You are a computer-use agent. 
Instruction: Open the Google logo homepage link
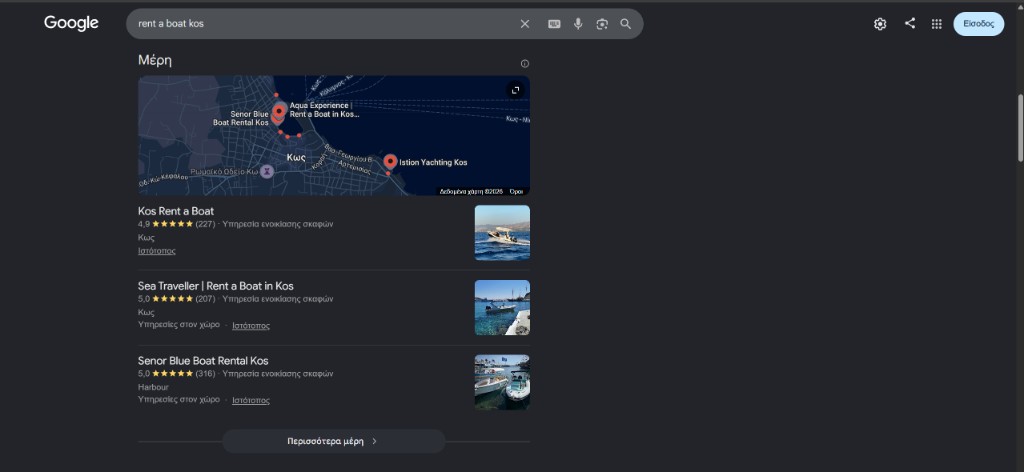click(x=71, y=23)
